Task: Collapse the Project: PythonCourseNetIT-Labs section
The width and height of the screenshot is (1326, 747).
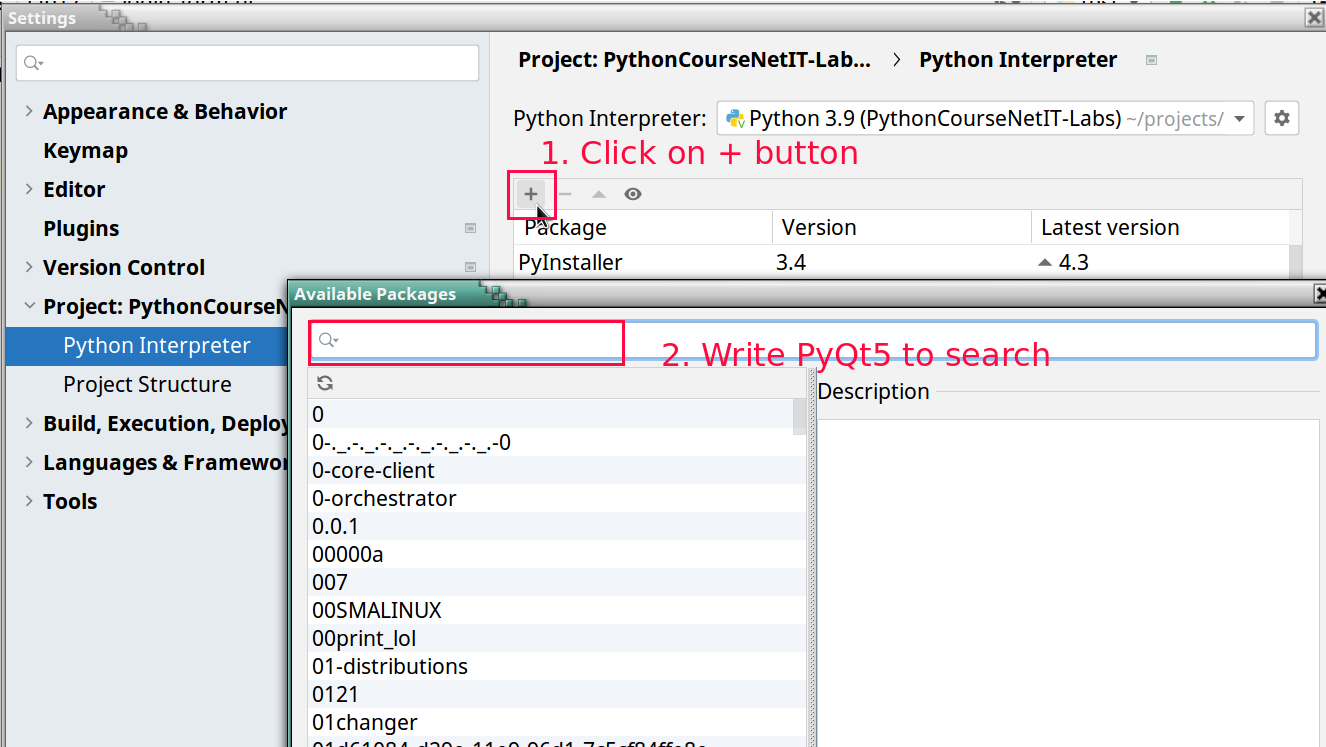Action: [x=29, y=306]
